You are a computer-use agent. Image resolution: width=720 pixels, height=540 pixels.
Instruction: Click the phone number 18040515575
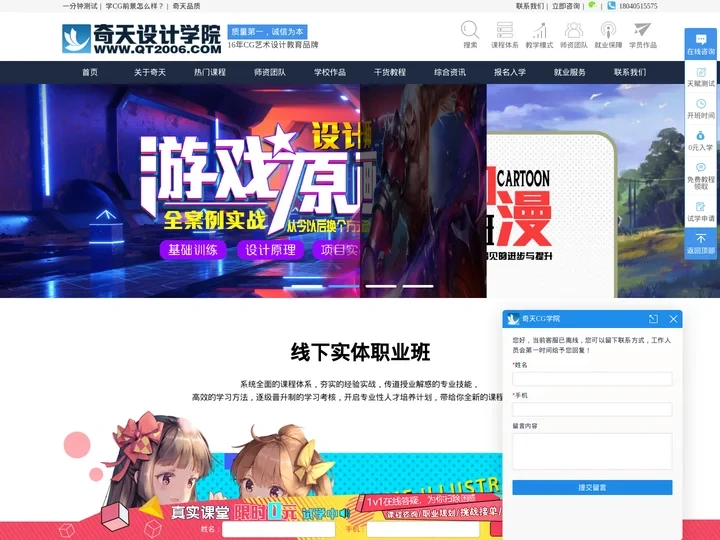click(638, 6)
